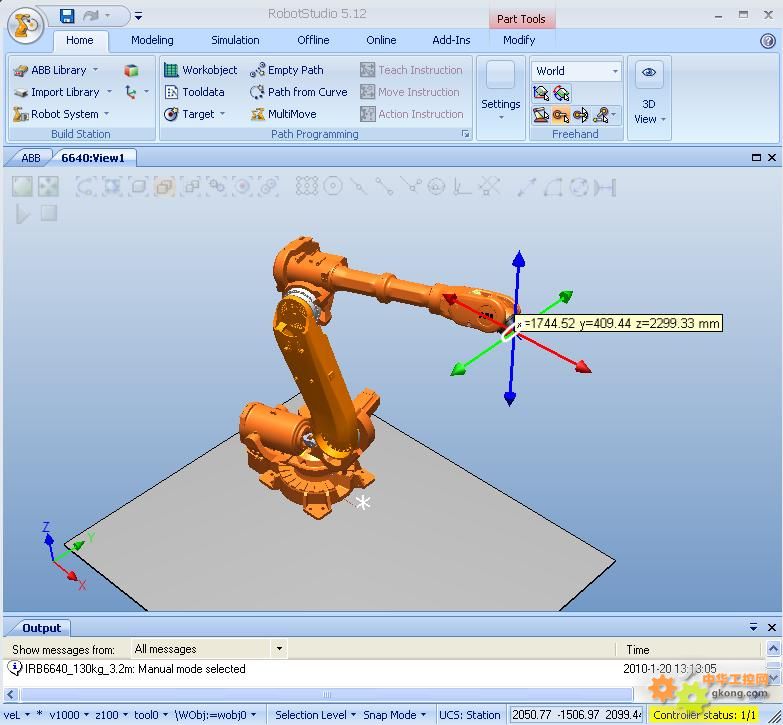783x725 pixels.
Task: Select the Manual mode selected message row
Action: (x=384, y=669)
